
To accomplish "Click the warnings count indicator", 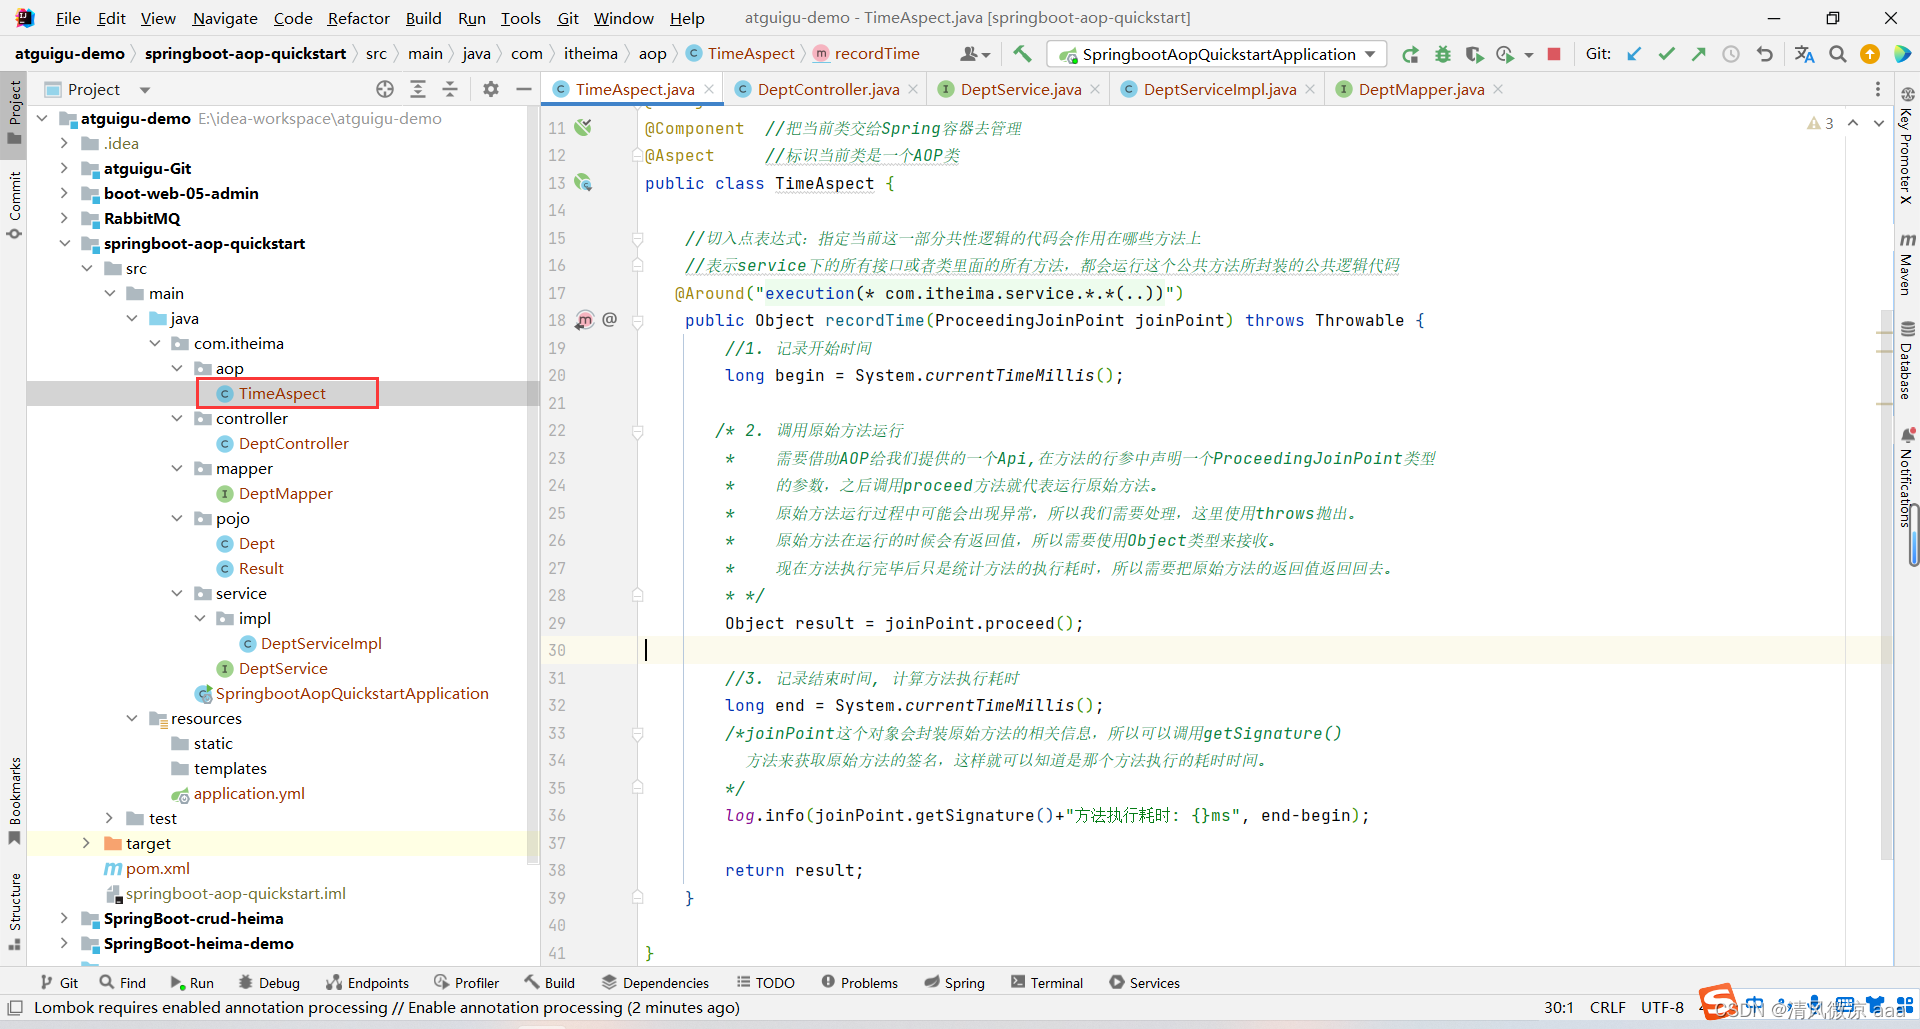I will pos(1820,123).
